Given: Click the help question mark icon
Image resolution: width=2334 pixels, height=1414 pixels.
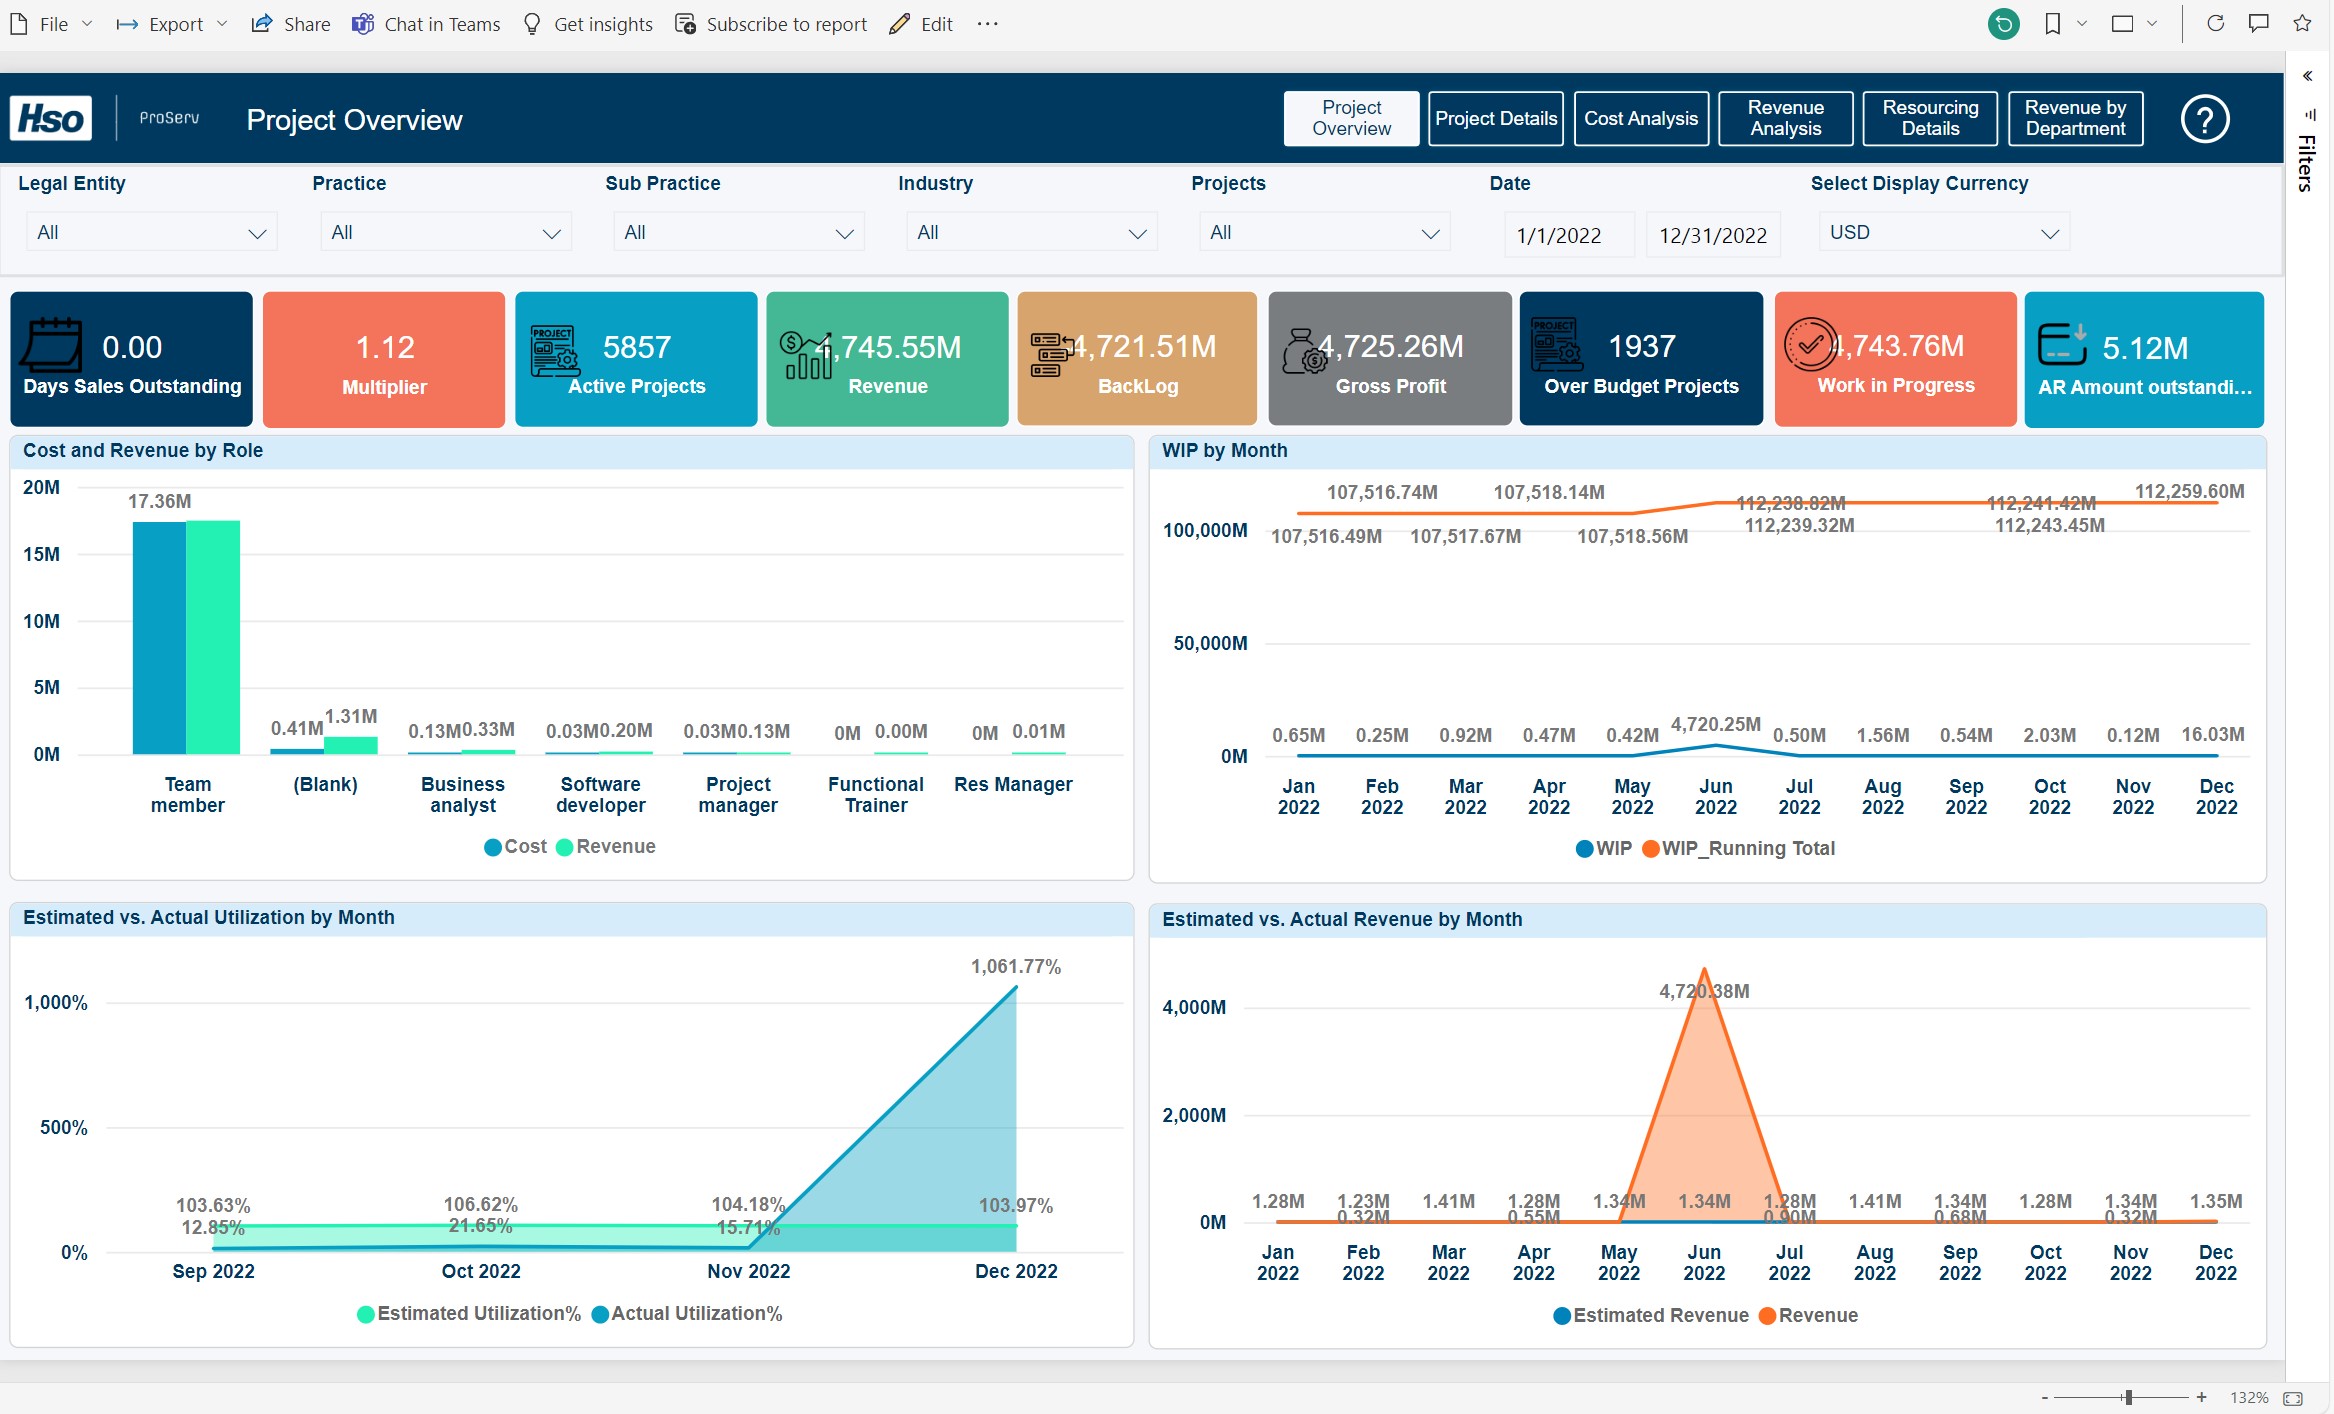Looking at the screenshot, I should 2204,119.
